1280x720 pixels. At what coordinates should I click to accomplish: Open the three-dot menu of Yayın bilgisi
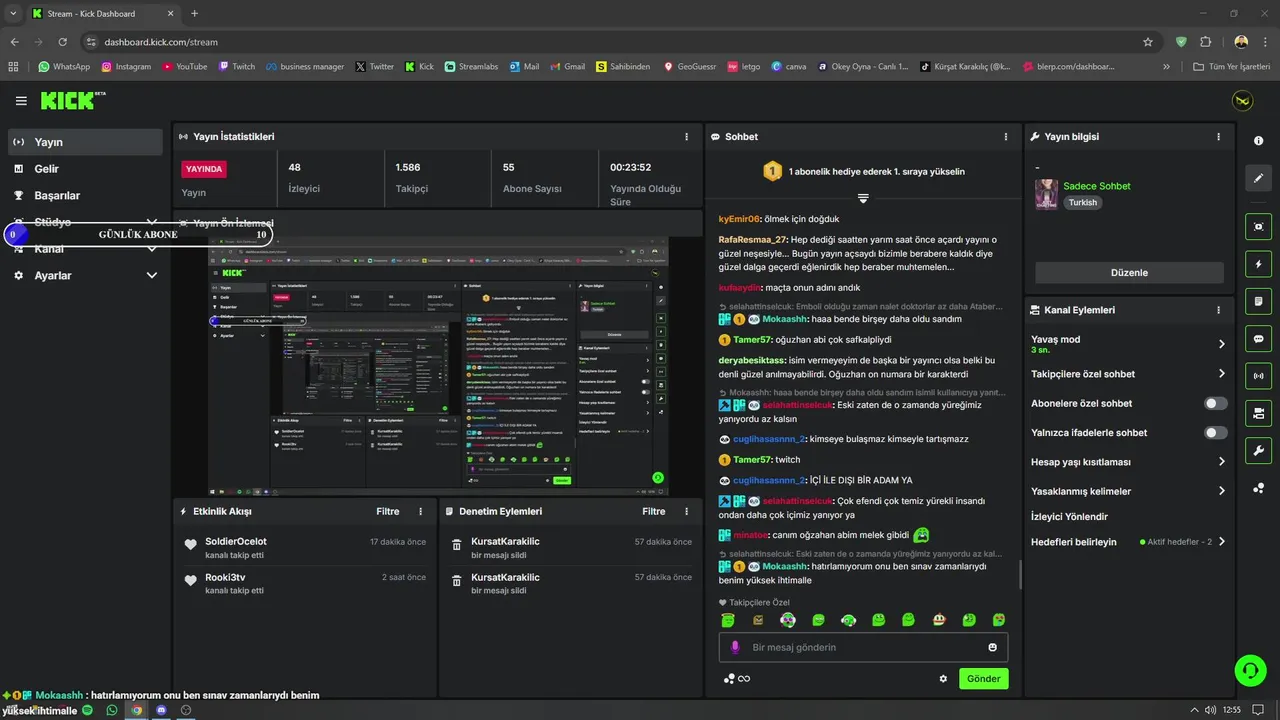point(1218,137)
